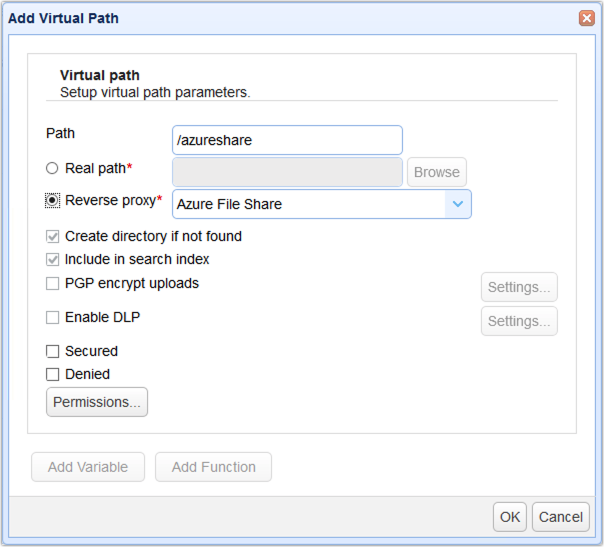
Task: Click the Add Function button
Action: (213, 467)
